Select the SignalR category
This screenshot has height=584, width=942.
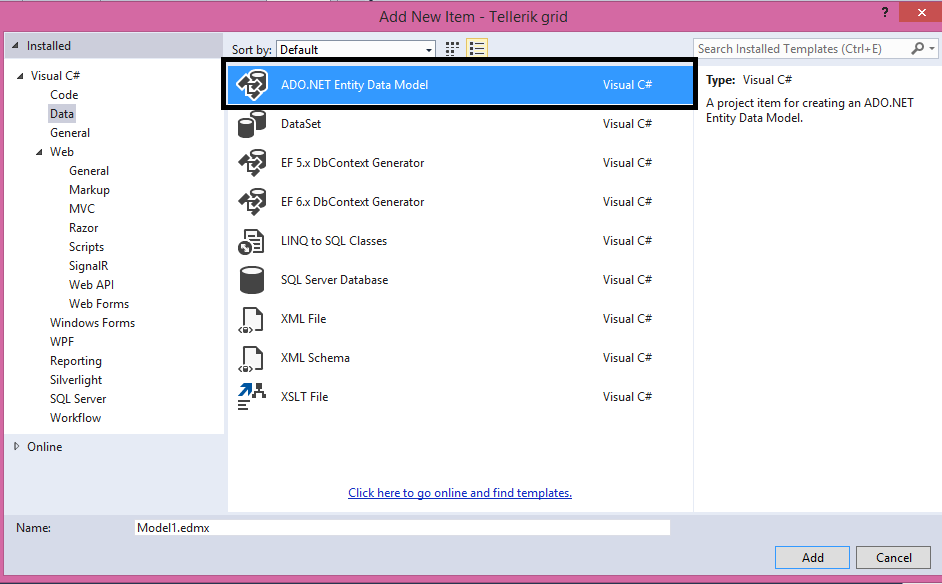click(89, 266)
